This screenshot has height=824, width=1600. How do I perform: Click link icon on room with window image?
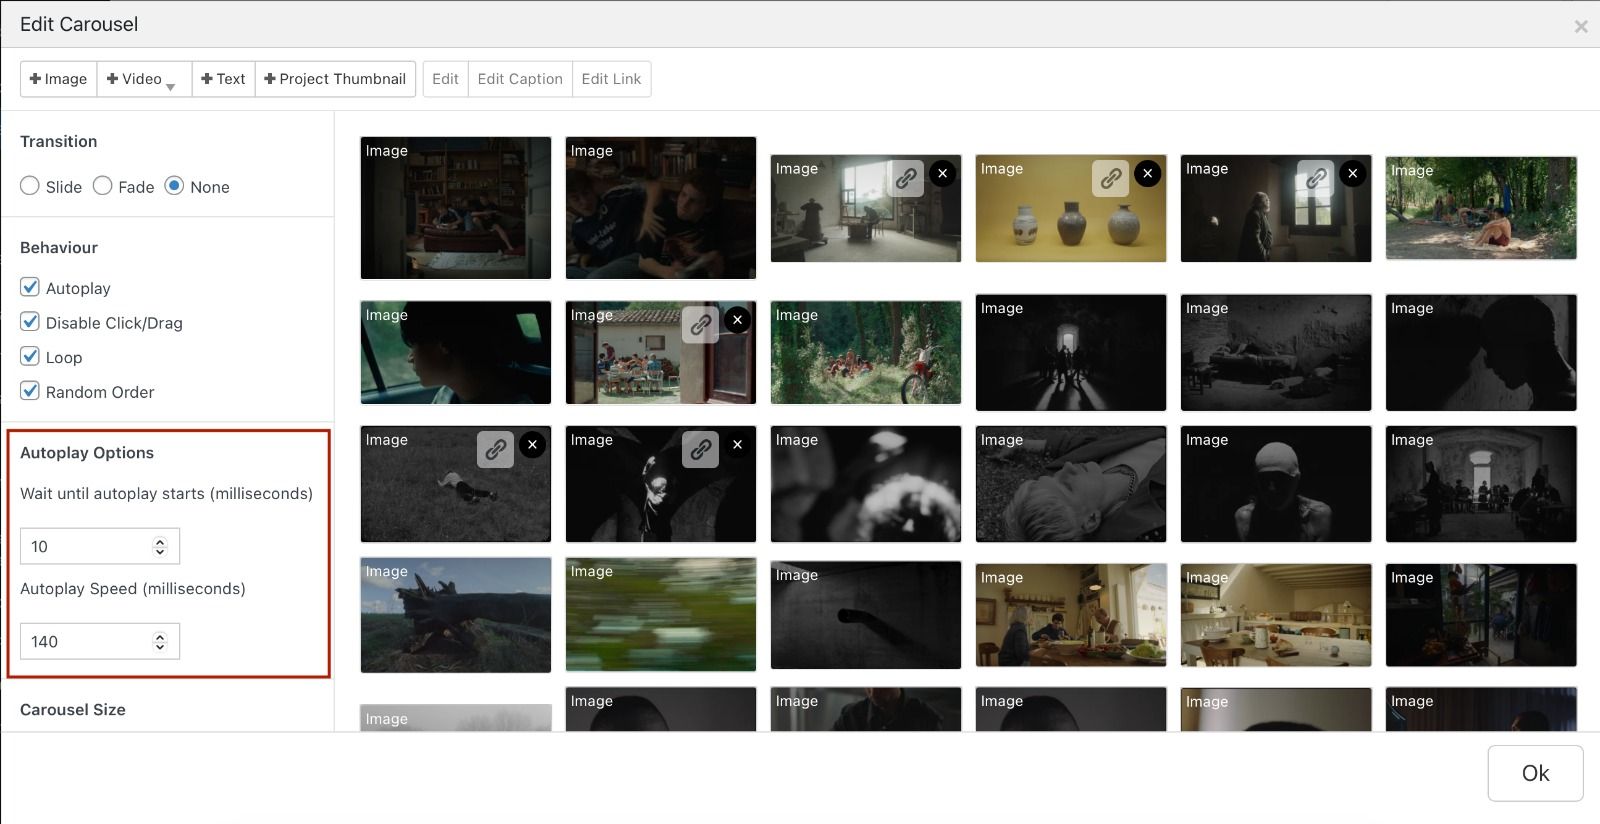[905, 178]
